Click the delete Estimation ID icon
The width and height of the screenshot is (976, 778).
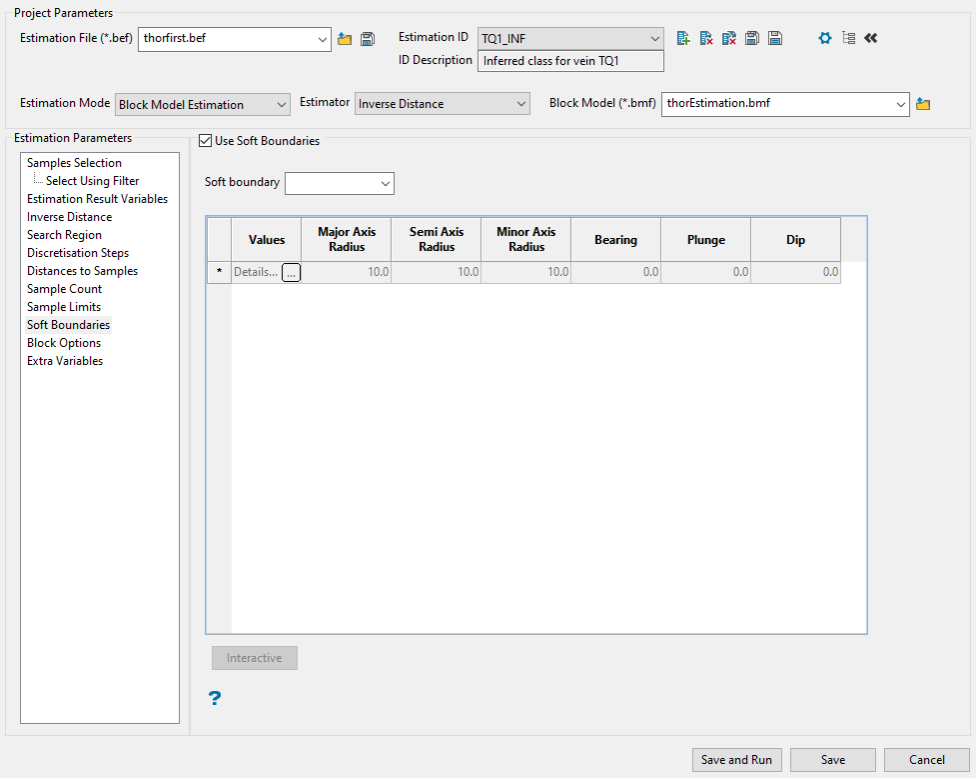click(706, 38)
